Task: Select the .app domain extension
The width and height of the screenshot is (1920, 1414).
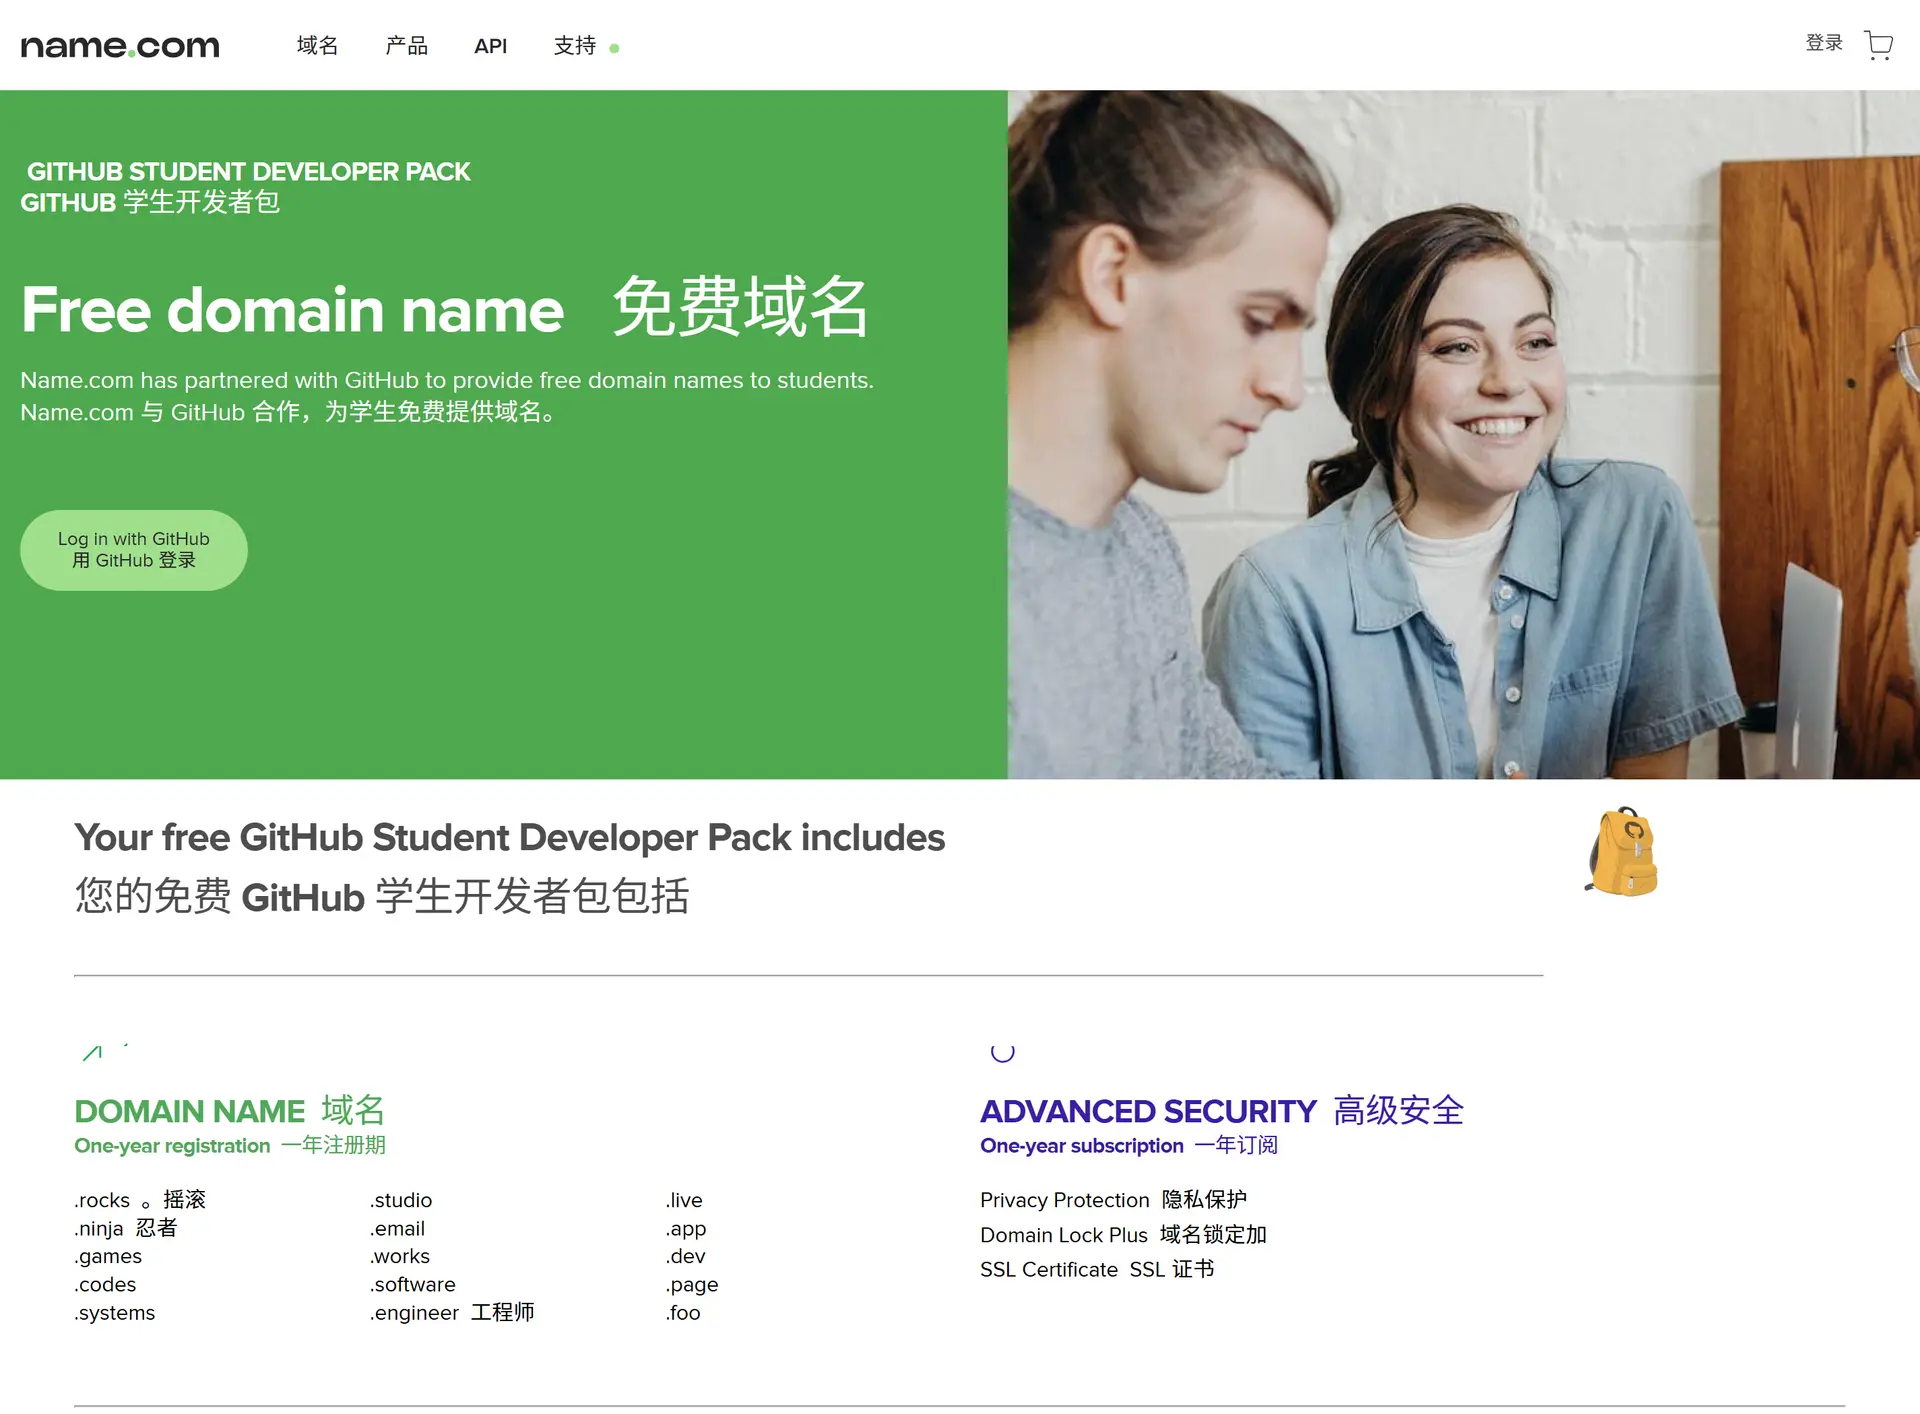Action: (x=686, y=1228)
